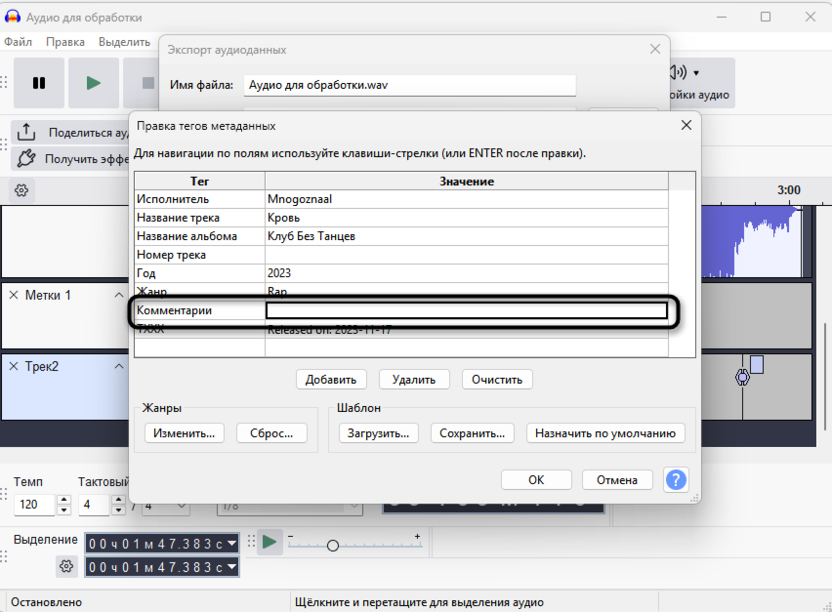Open help via the question mark button
The image size is (832, 612).
click(x=676, y=480)
